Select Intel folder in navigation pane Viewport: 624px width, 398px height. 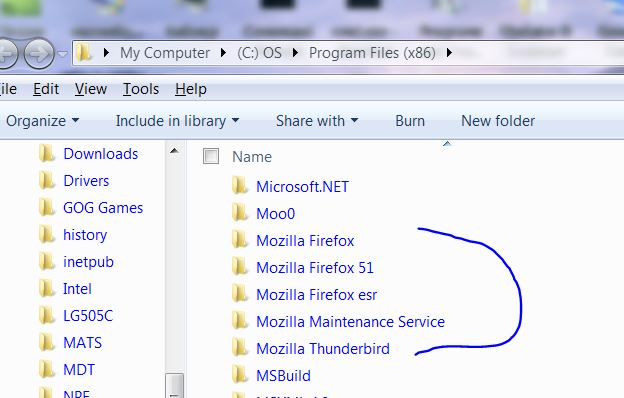(77, 289)
